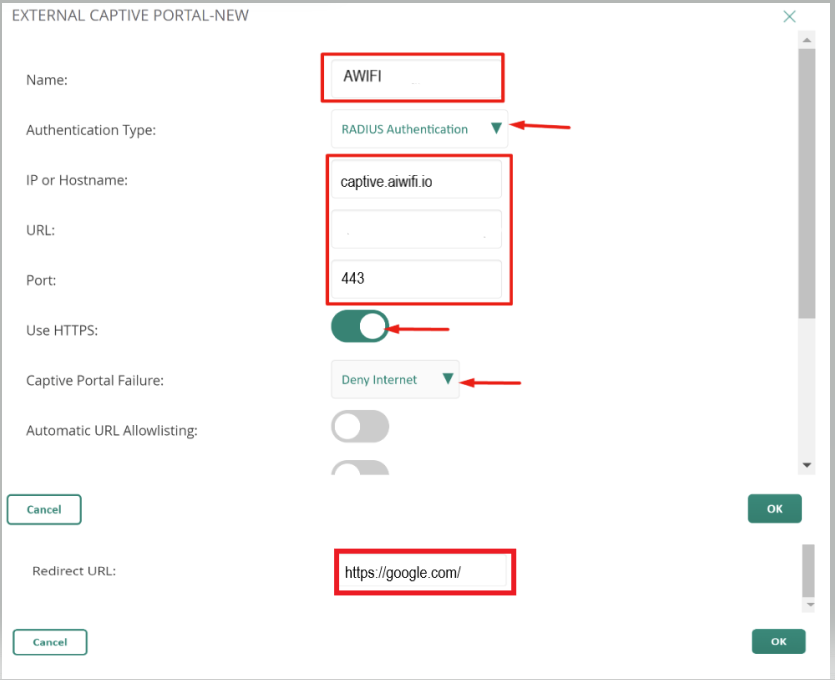835x680 pixels.
Task: Click the Name input field containing AWIFI
Action: pos(416,78)
